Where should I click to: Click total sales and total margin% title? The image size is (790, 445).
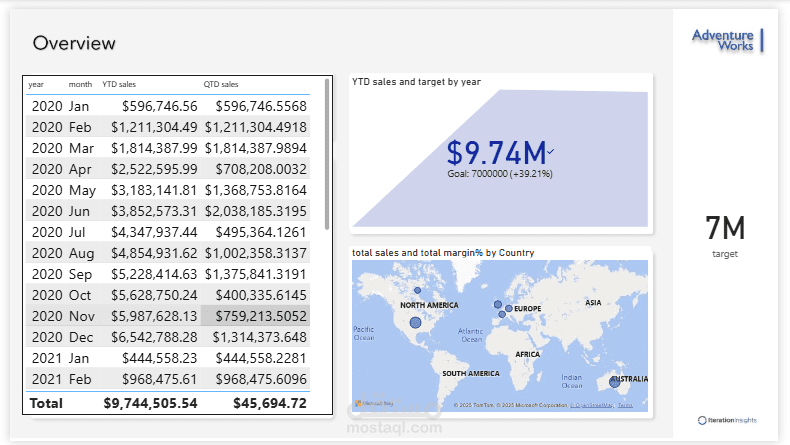(443, 252)
